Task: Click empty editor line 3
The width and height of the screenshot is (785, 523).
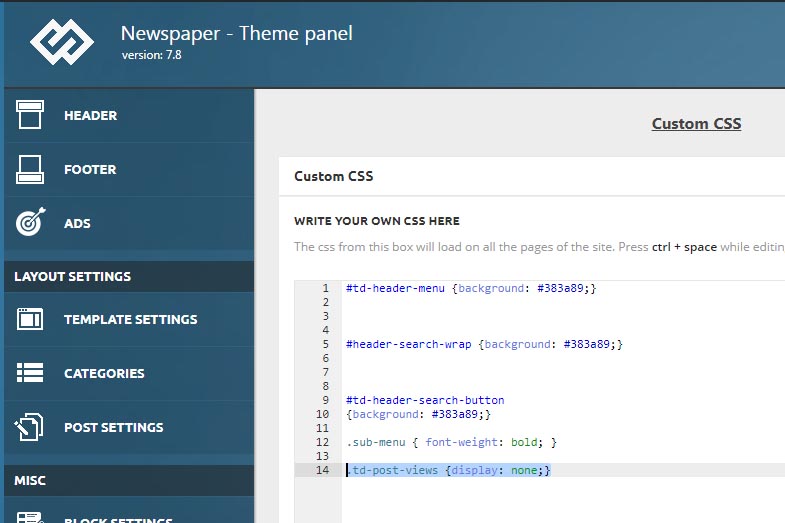Action: pos(564,316)
